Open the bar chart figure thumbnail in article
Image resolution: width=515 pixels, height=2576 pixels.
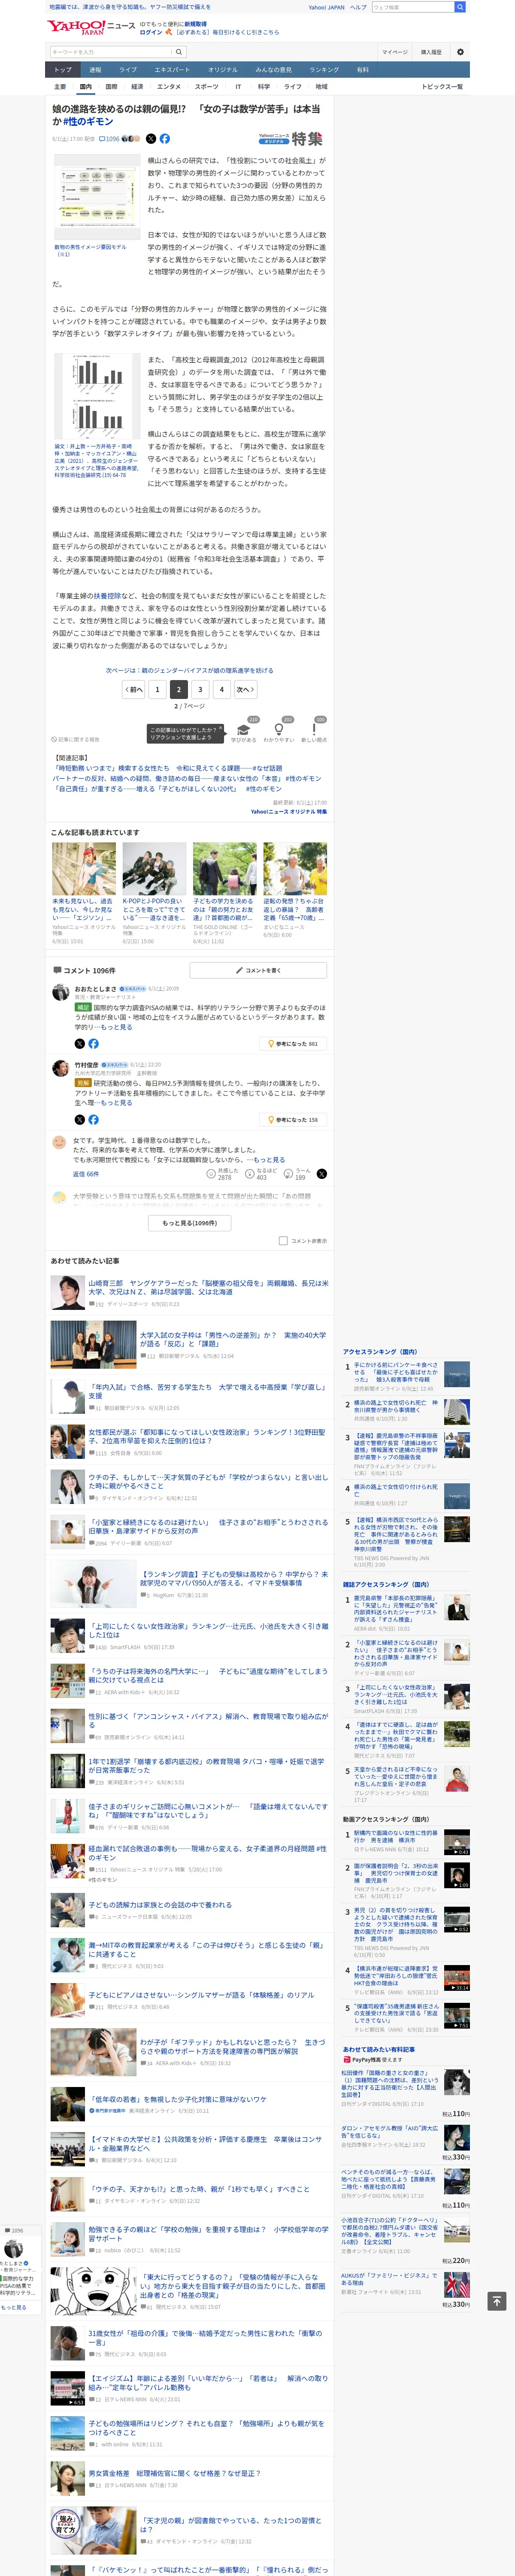click(x=96, y=396)
